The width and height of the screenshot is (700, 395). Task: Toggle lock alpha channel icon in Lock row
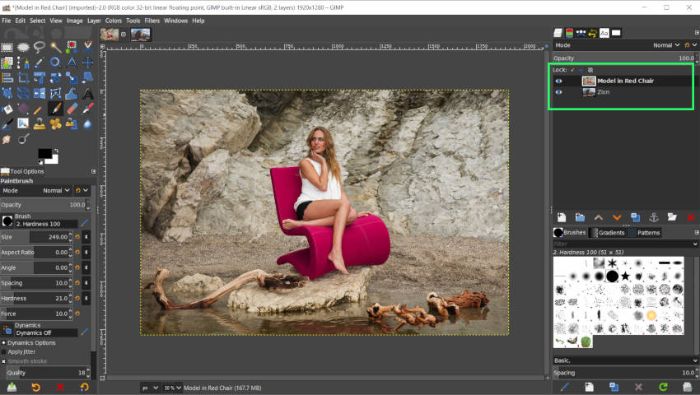point(590,70)
